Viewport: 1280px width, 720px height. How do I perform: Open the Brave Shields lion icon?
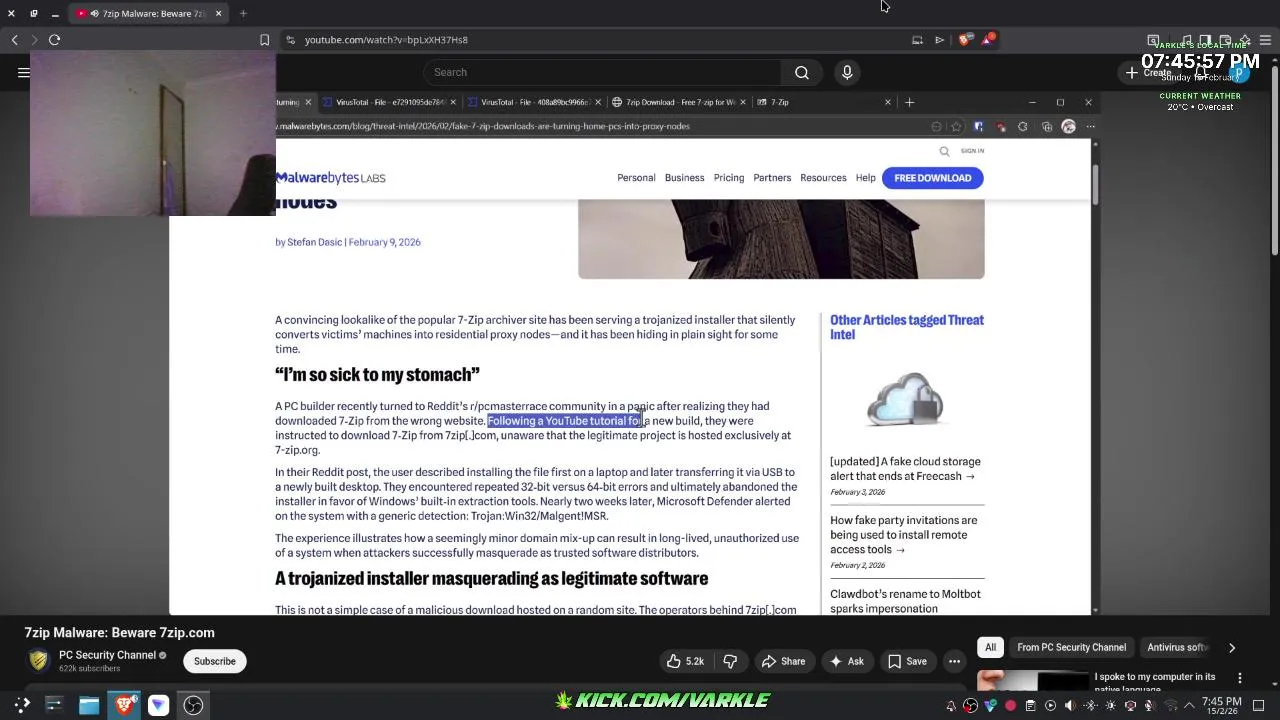tap(964, 40)
